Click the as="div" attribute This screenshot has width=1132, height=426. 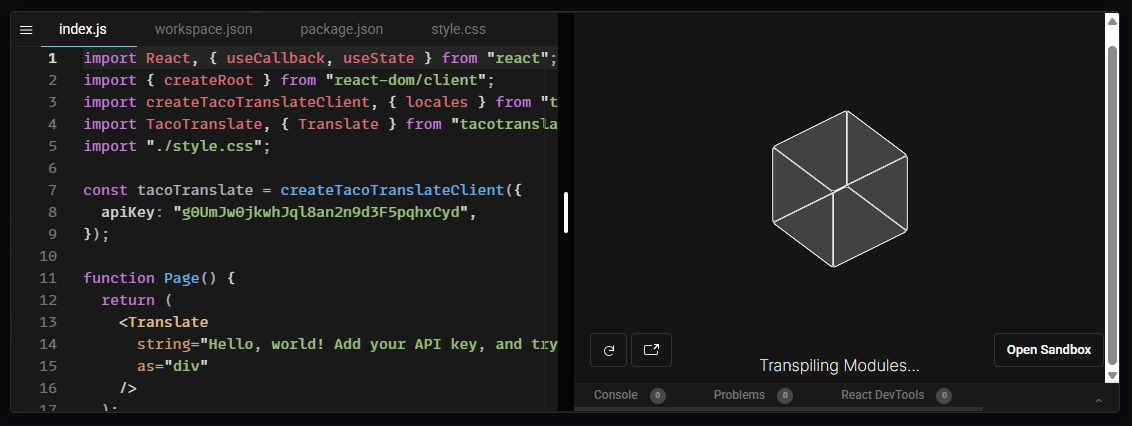click(x=173, y=366)
